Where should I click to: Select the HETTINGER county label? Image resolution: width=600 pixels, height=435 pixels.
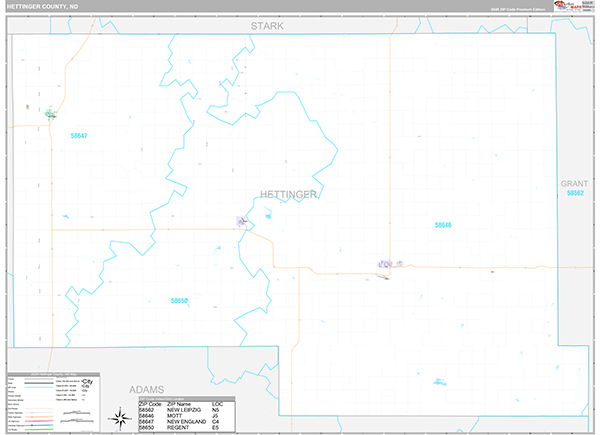pos(288,193)
